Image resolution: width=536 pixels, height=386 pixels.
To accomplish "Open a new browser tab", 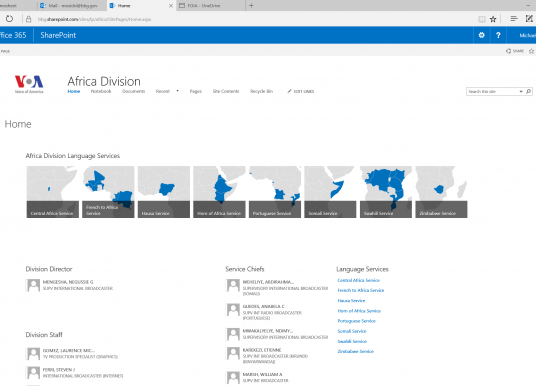I will pyautogui.click(x=251, y=5).
